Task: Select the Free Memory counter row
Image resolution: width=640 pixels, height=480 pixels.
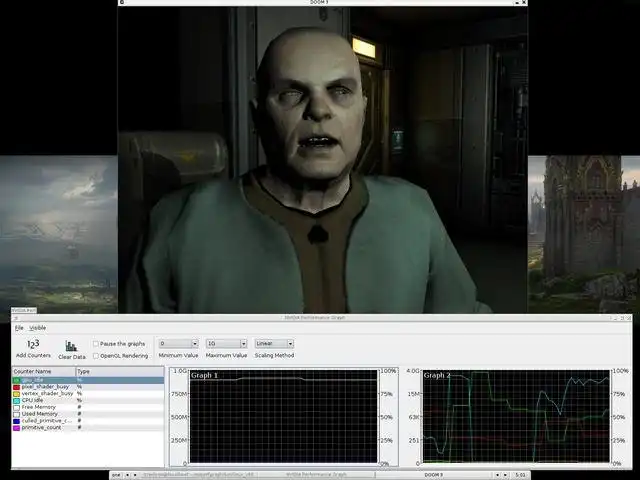Action: pos(88,407)
